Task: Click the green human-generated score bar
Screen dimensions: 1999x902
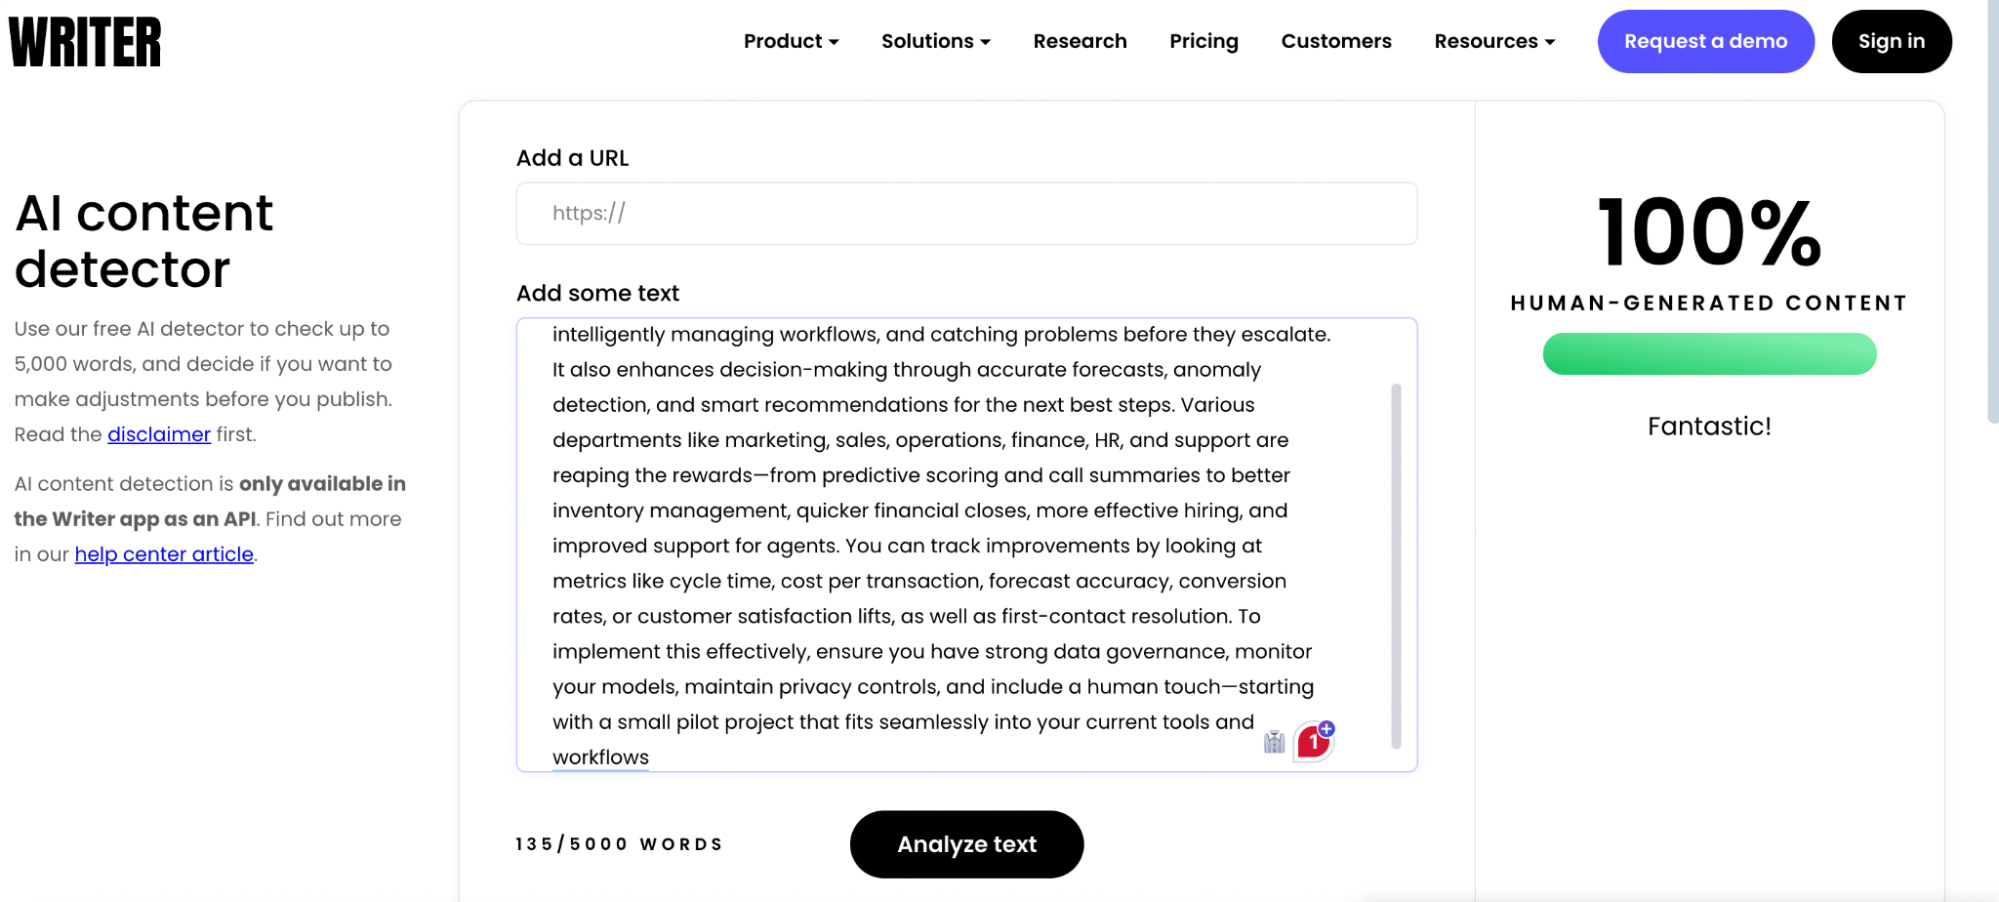Action: [1708, 354]
